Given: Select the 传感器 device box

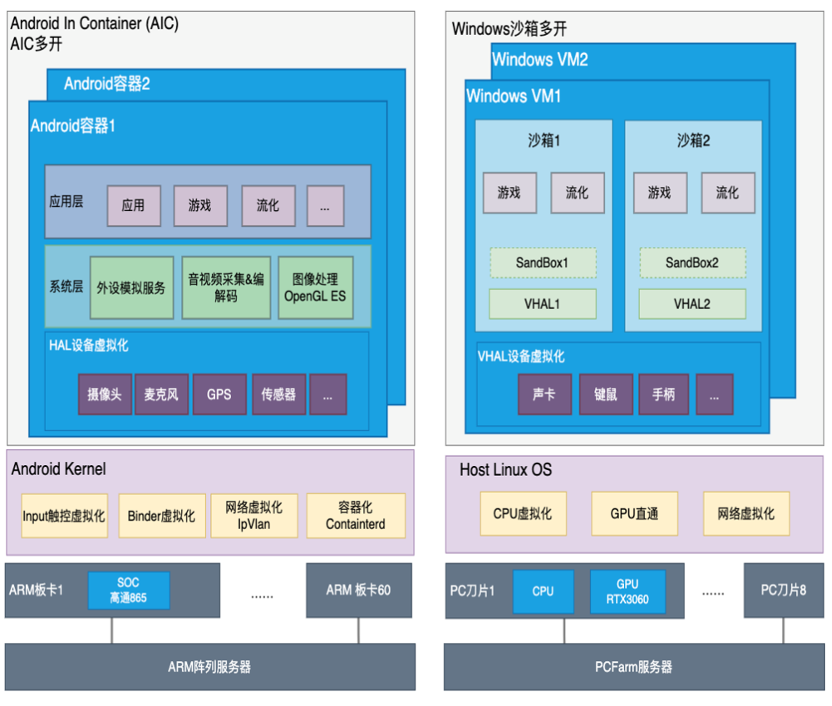Looking at the screenshot, I should [278, 394].
